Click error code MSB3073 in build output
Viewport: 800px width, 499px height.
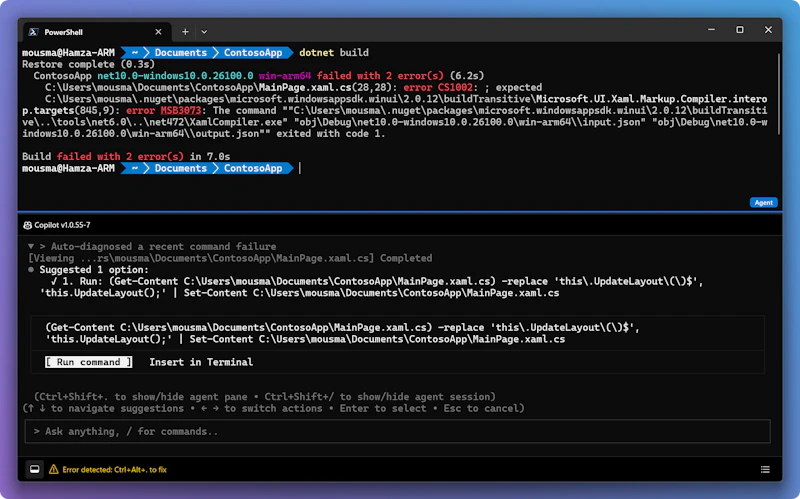pyautogui.click(x=181, y=110)
